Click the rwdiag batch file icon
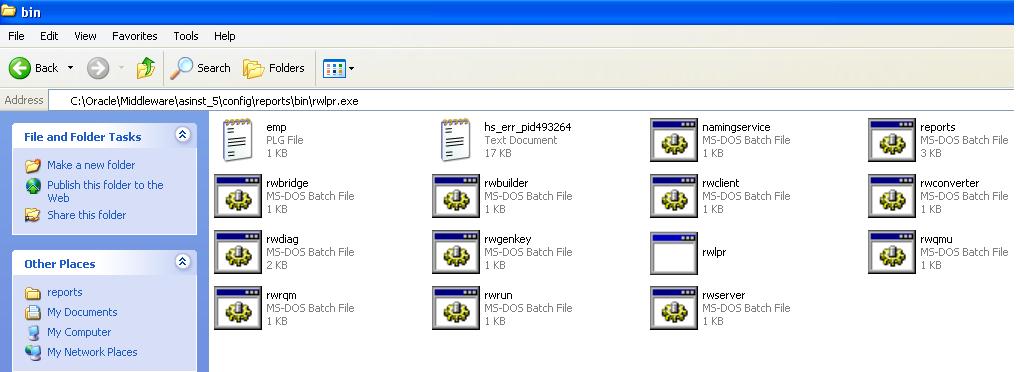The height and width of the screenshot is (372, 1016). point(238,252)
